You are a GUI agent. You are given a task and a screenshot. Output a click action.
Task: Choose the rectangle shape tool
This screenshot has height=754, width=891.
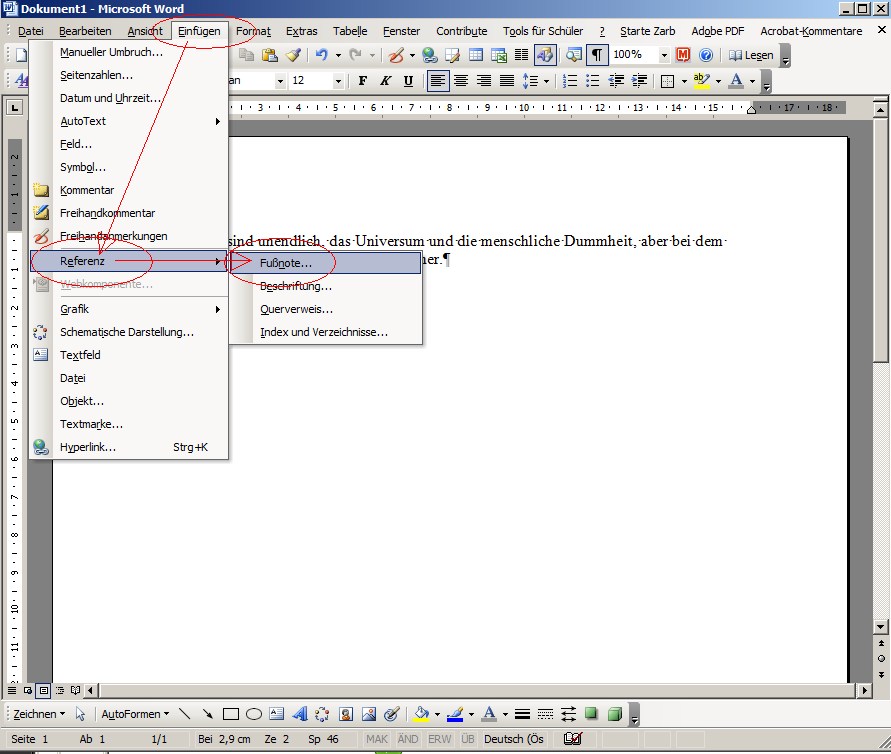231,714
